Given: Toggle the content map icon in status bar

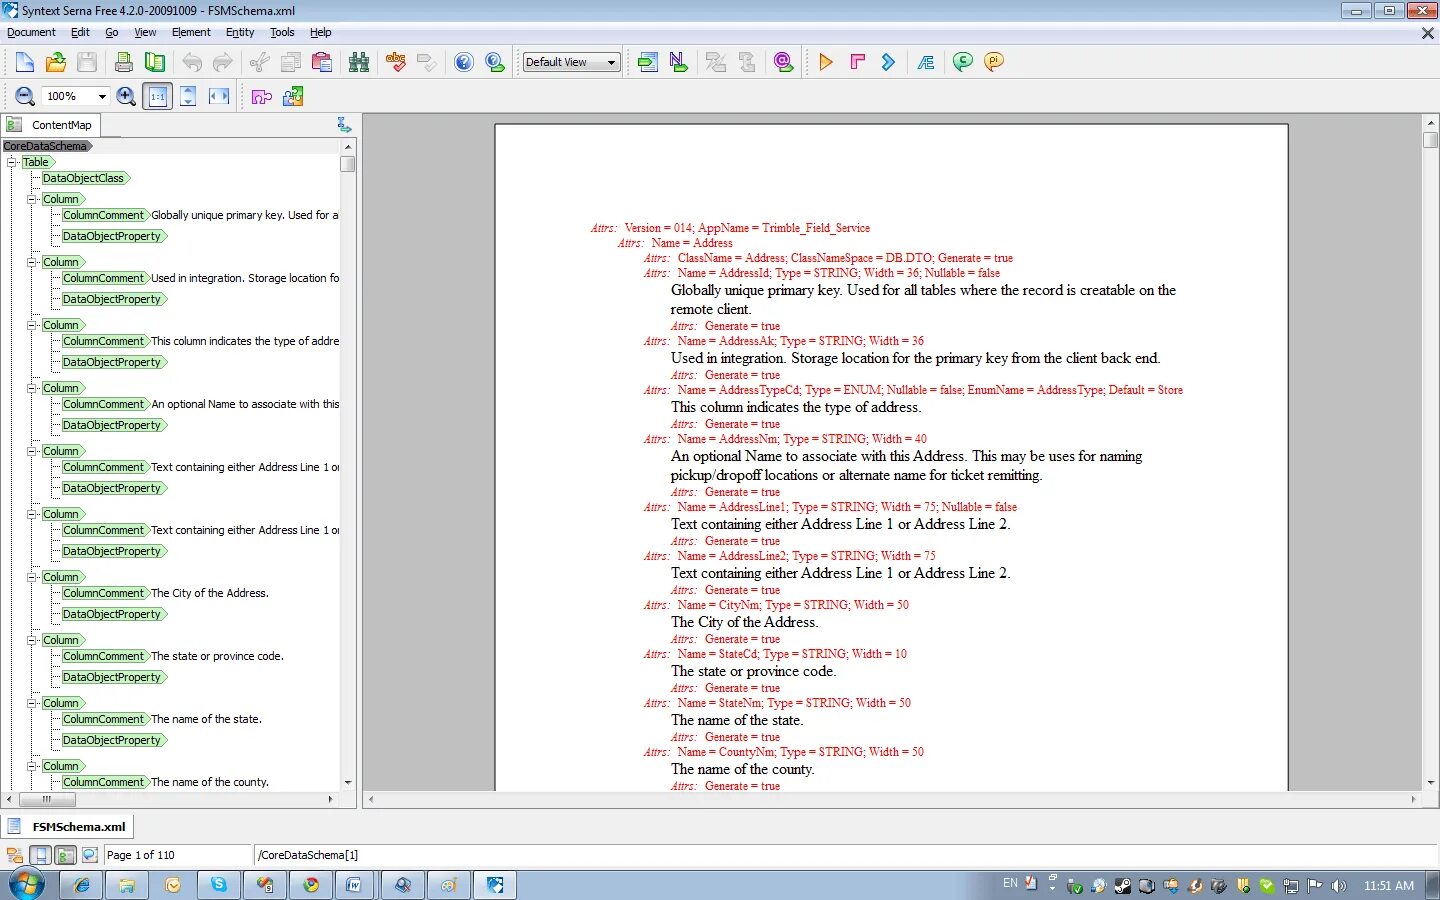Looking at the screenshot, I should point(65,855).
